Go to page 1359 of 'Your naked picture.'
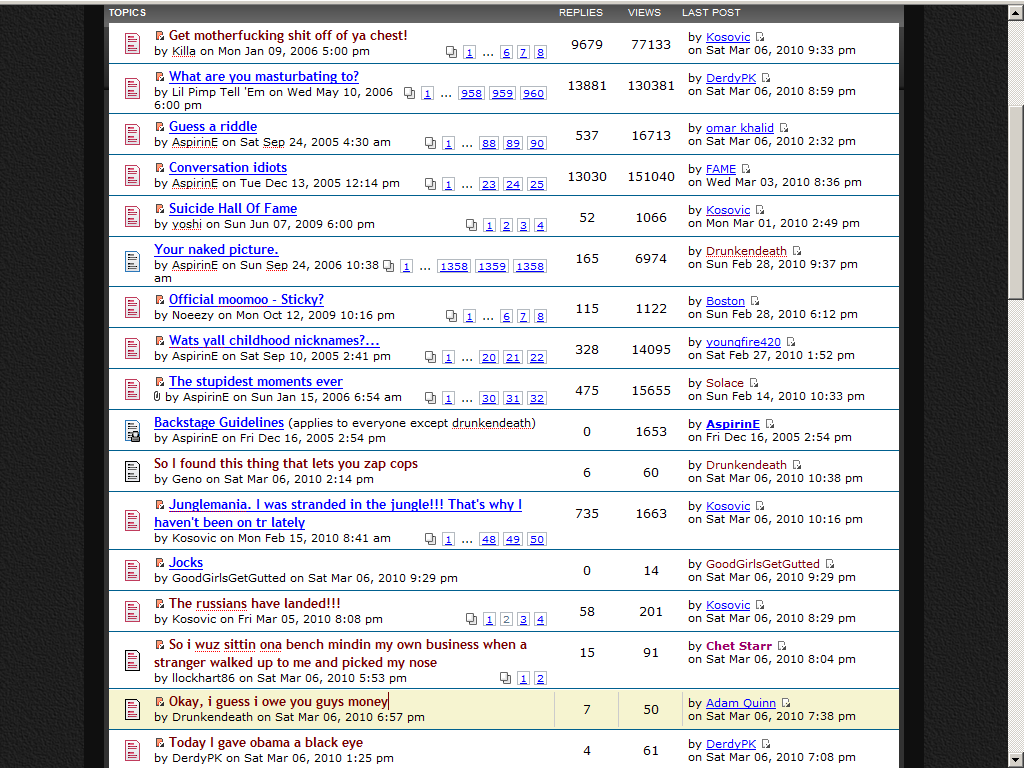 click(x=492, y=267)
